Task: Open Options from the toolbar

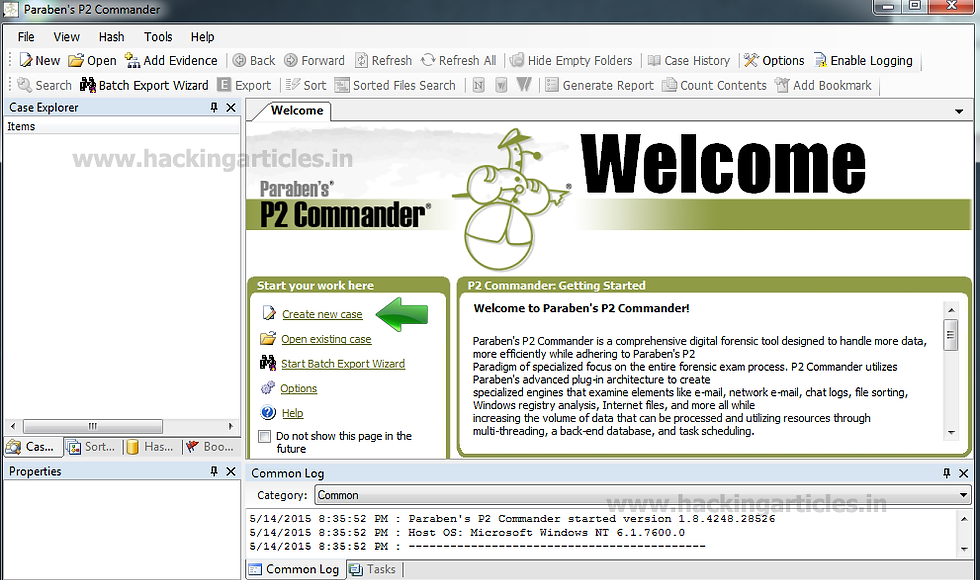Action: coord(774,61)
